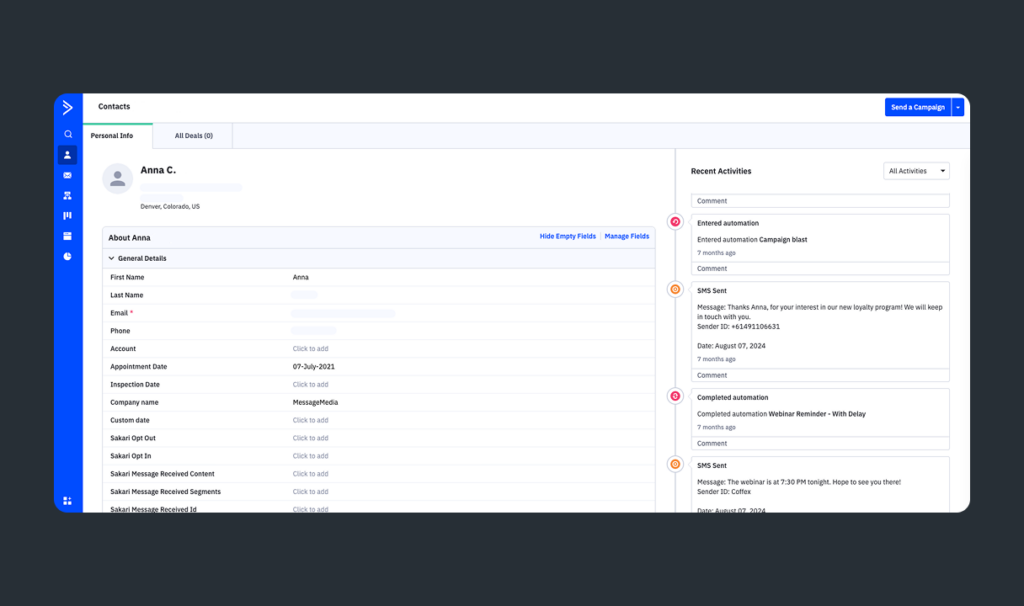Edit the Company name value MessageMedia
Screen dimensions: 1024x606
pos(315,403)
